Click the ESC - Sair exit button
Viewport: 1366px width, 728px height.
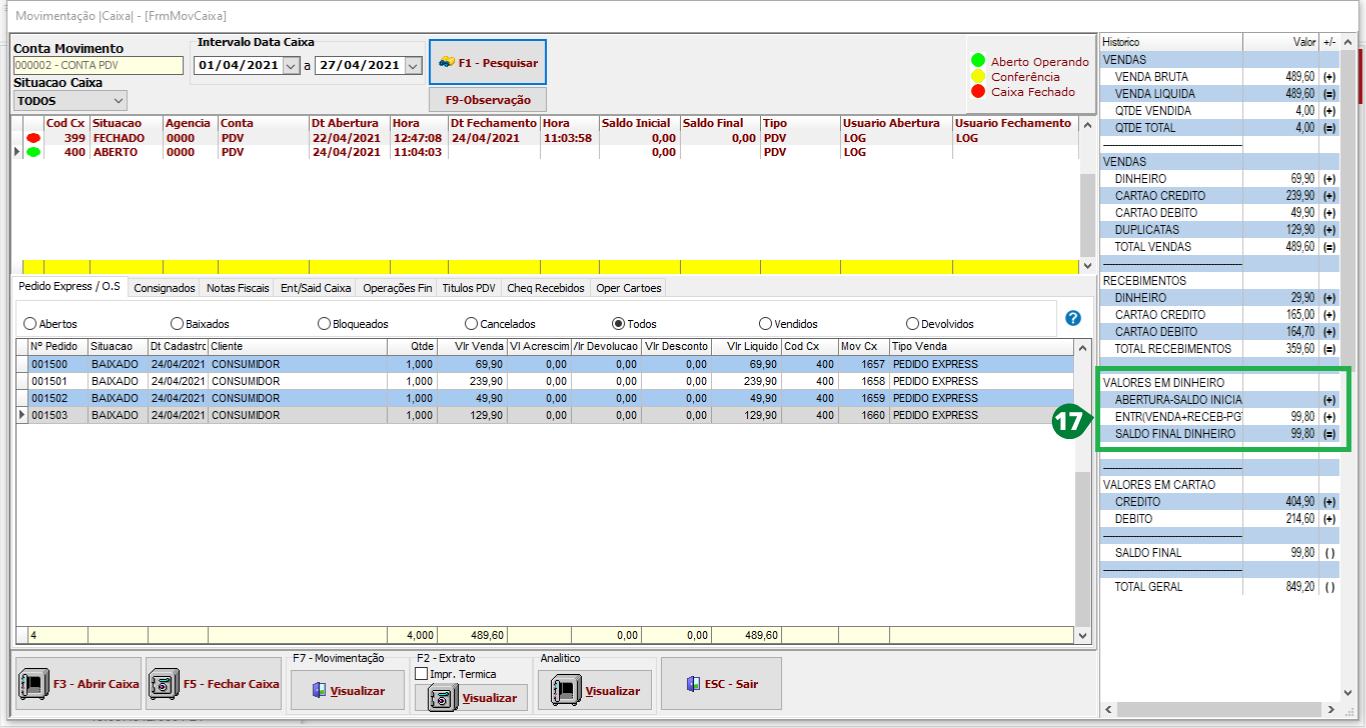721,684
